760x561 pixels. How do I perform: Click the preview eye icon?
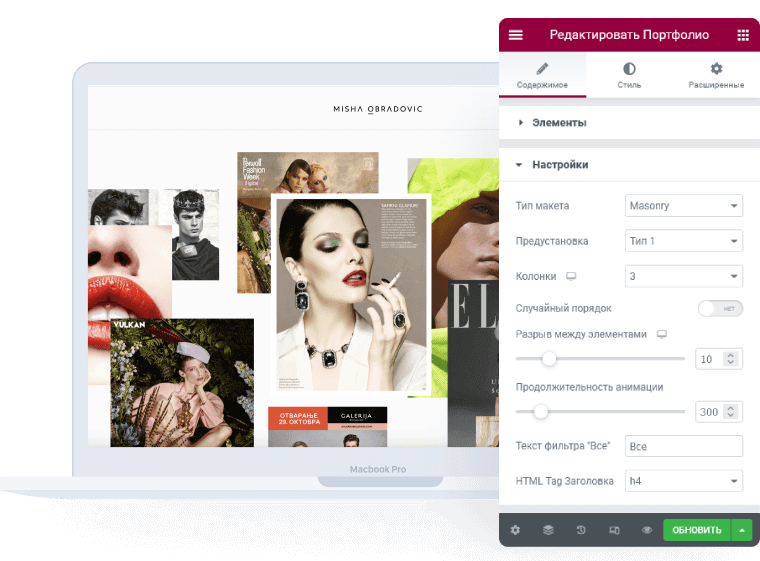647,530
